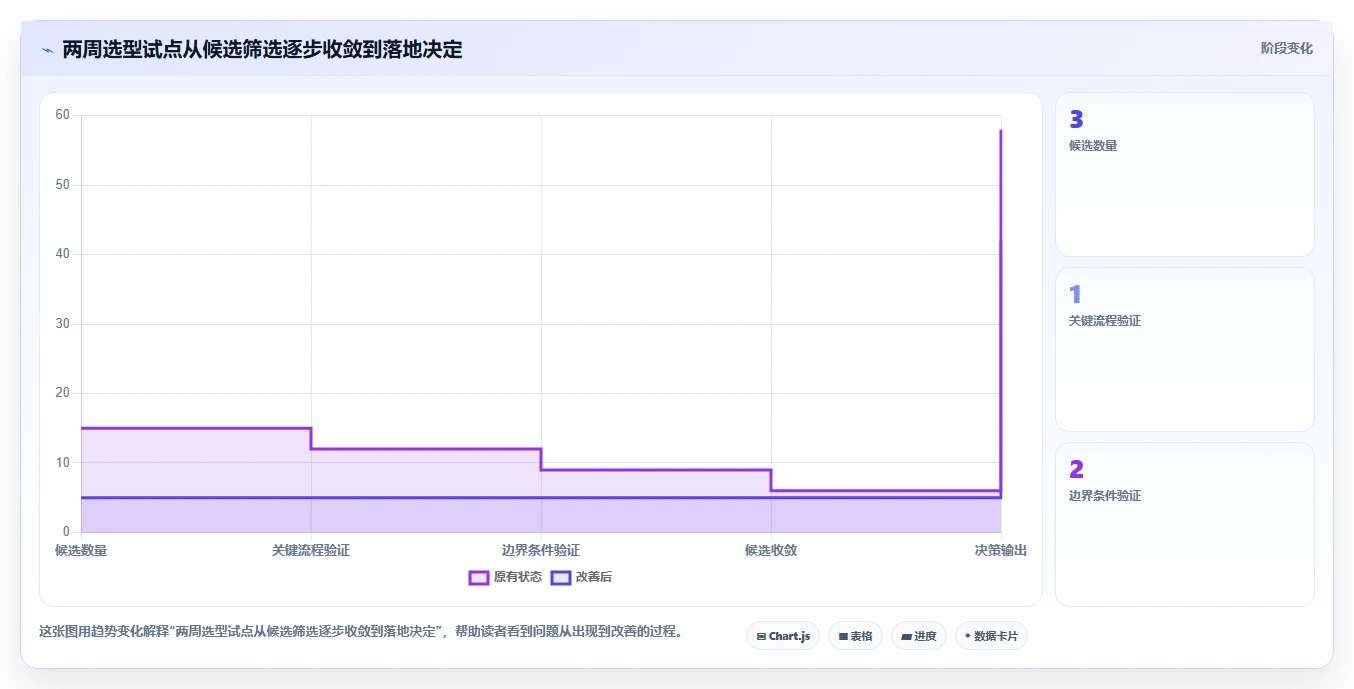Click the y-axis value 40

coord(63,254)
